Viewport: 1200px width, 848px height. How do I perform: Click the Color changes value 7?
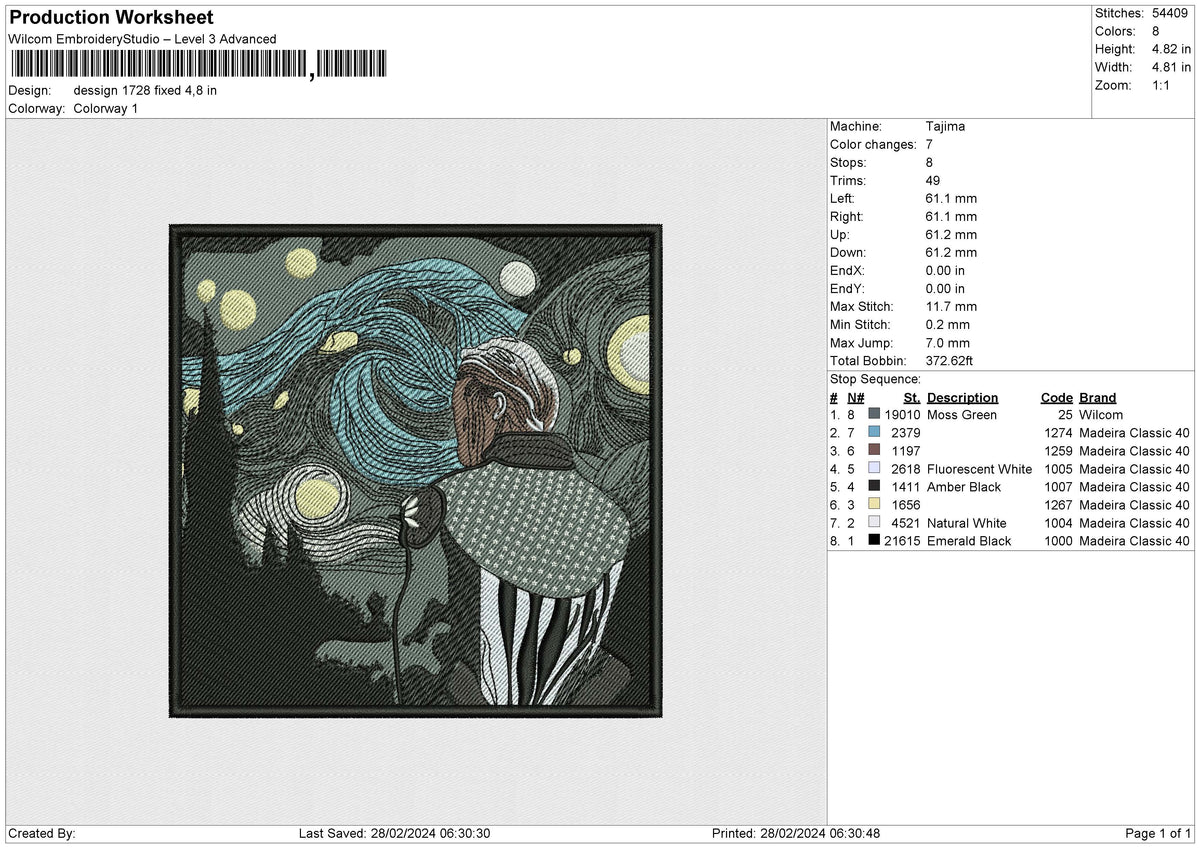pyautogui.click(x=930, y=145)
